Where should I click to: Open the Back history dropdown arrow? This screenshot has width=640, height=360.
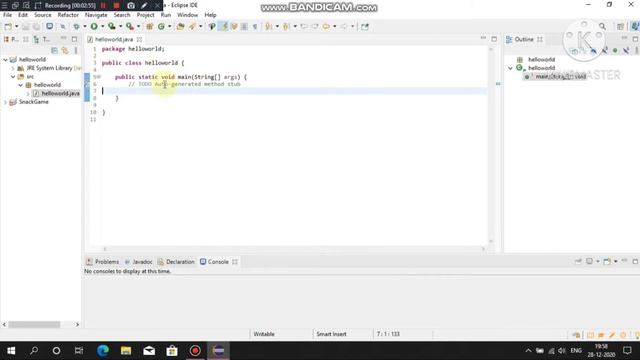click(334, 27)
